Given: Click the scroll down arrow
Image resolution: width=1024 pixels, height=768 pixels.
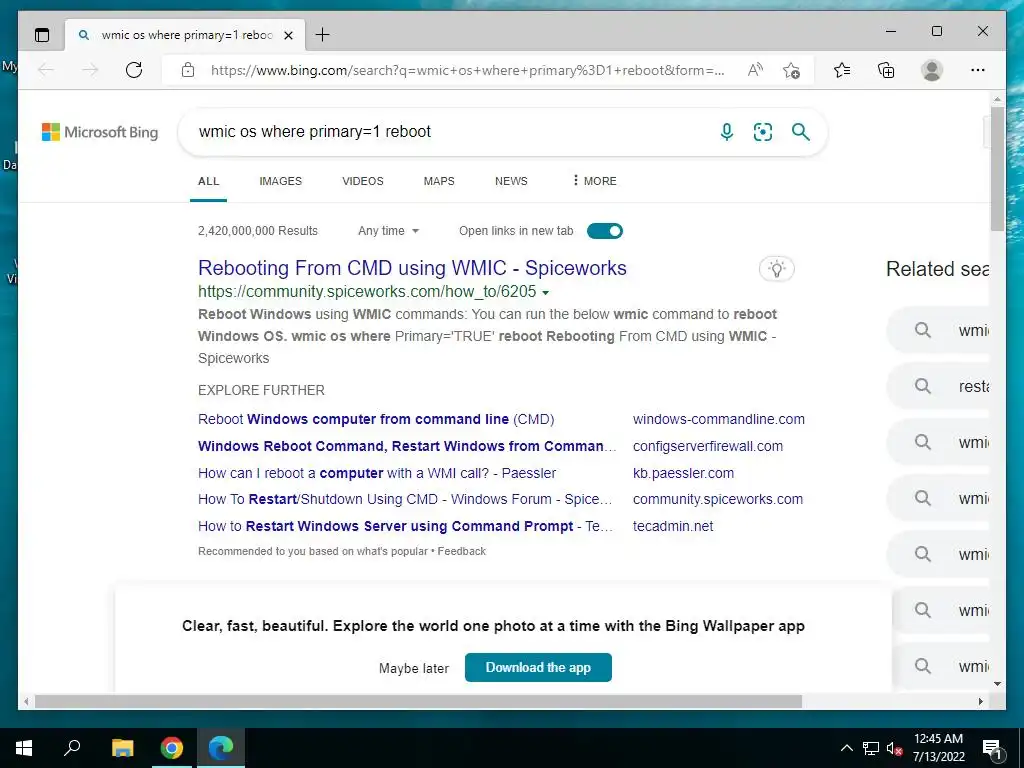Looking at the screenshot, I should [997, 684].
